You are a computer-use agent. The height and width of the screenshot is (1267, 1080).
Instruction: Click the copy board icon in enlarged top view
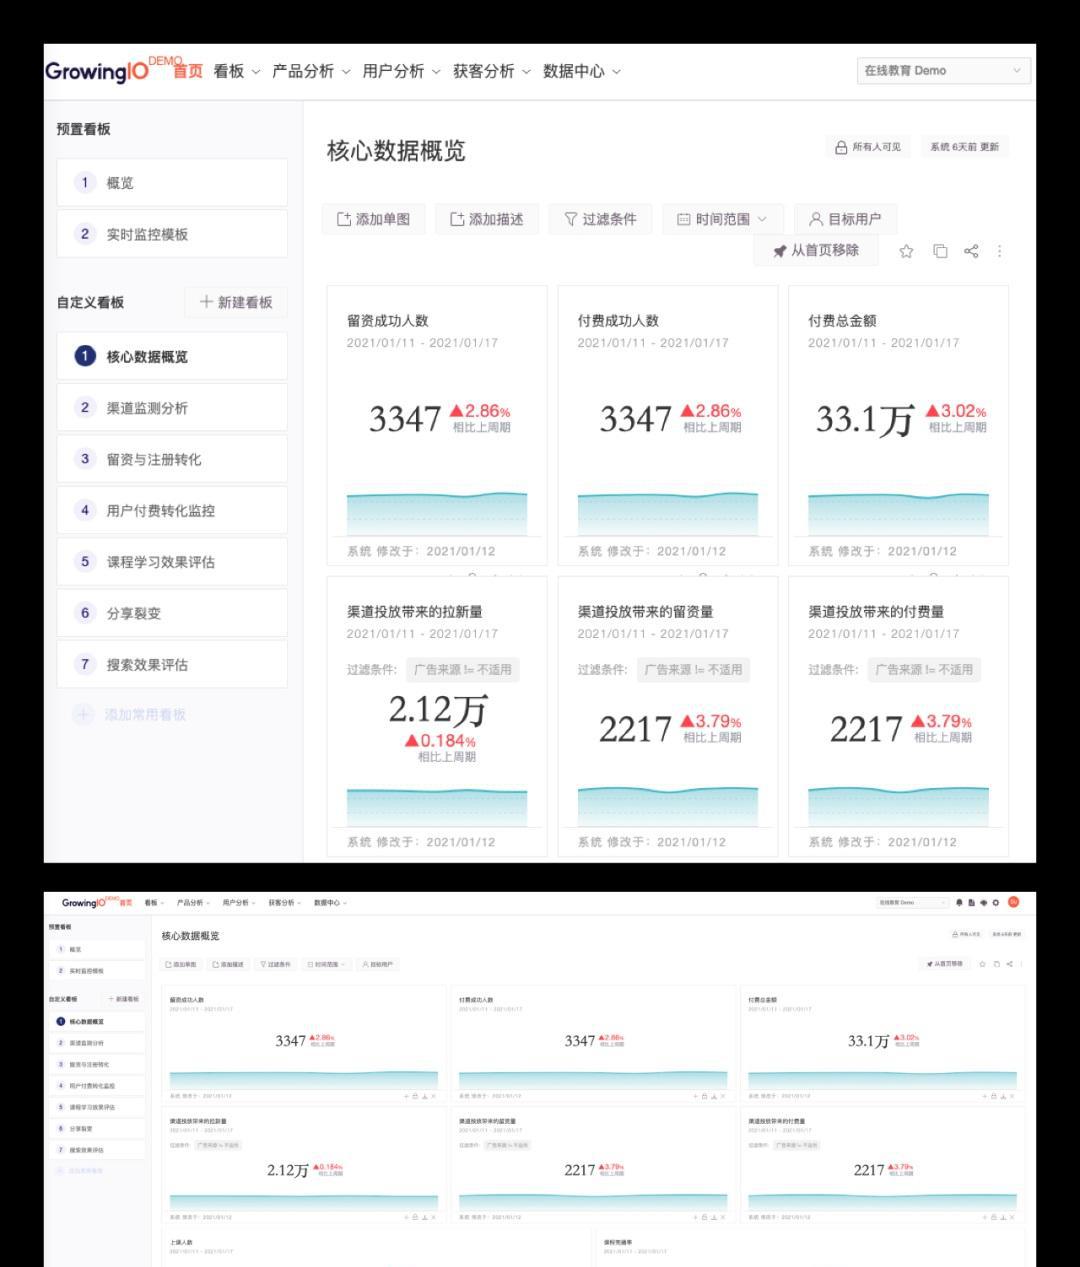[x=940, y=251]
